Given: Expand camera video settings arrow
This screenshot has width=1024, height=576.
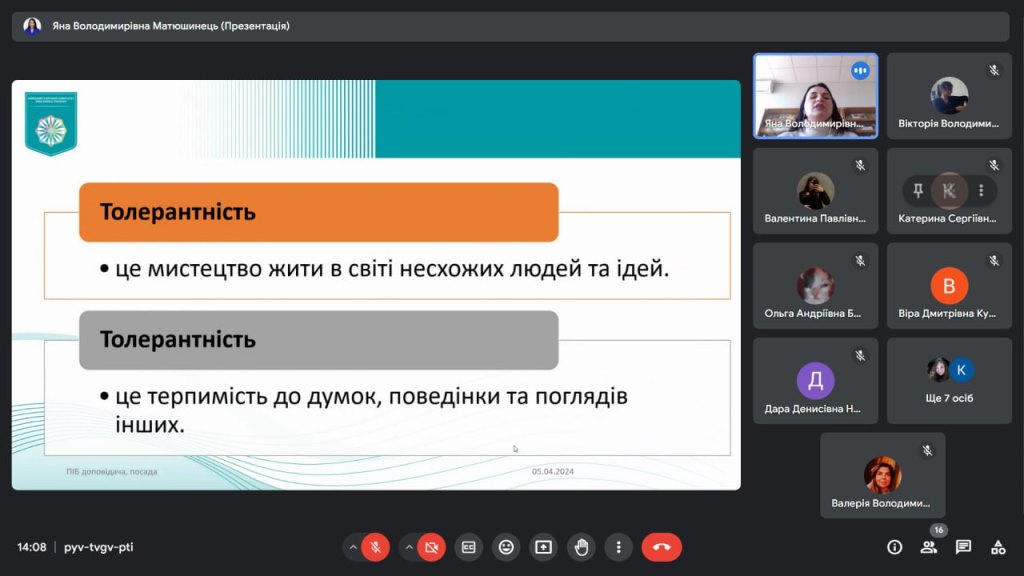Looking at the screenshot, I should (409, 547).
